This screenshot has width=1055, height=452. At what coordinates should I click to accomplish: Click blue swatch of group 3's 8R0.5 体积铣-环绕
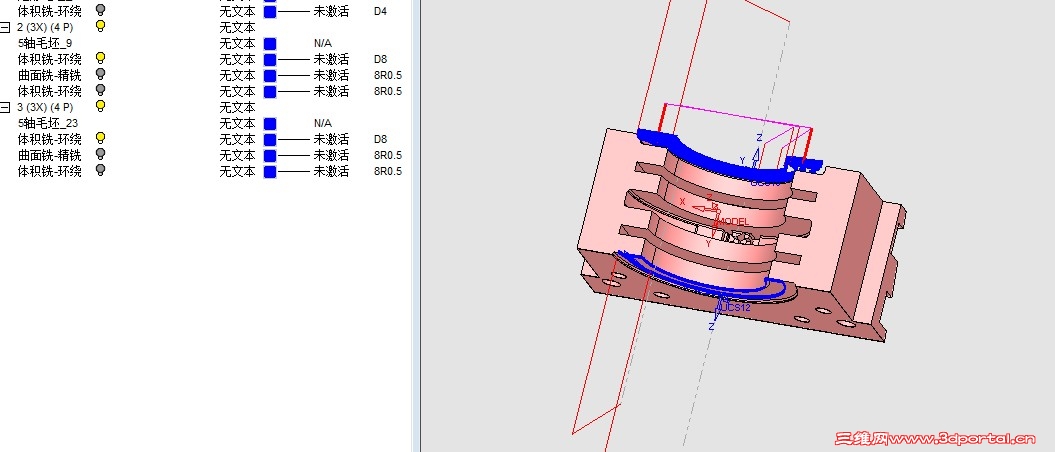click(270, 172)
